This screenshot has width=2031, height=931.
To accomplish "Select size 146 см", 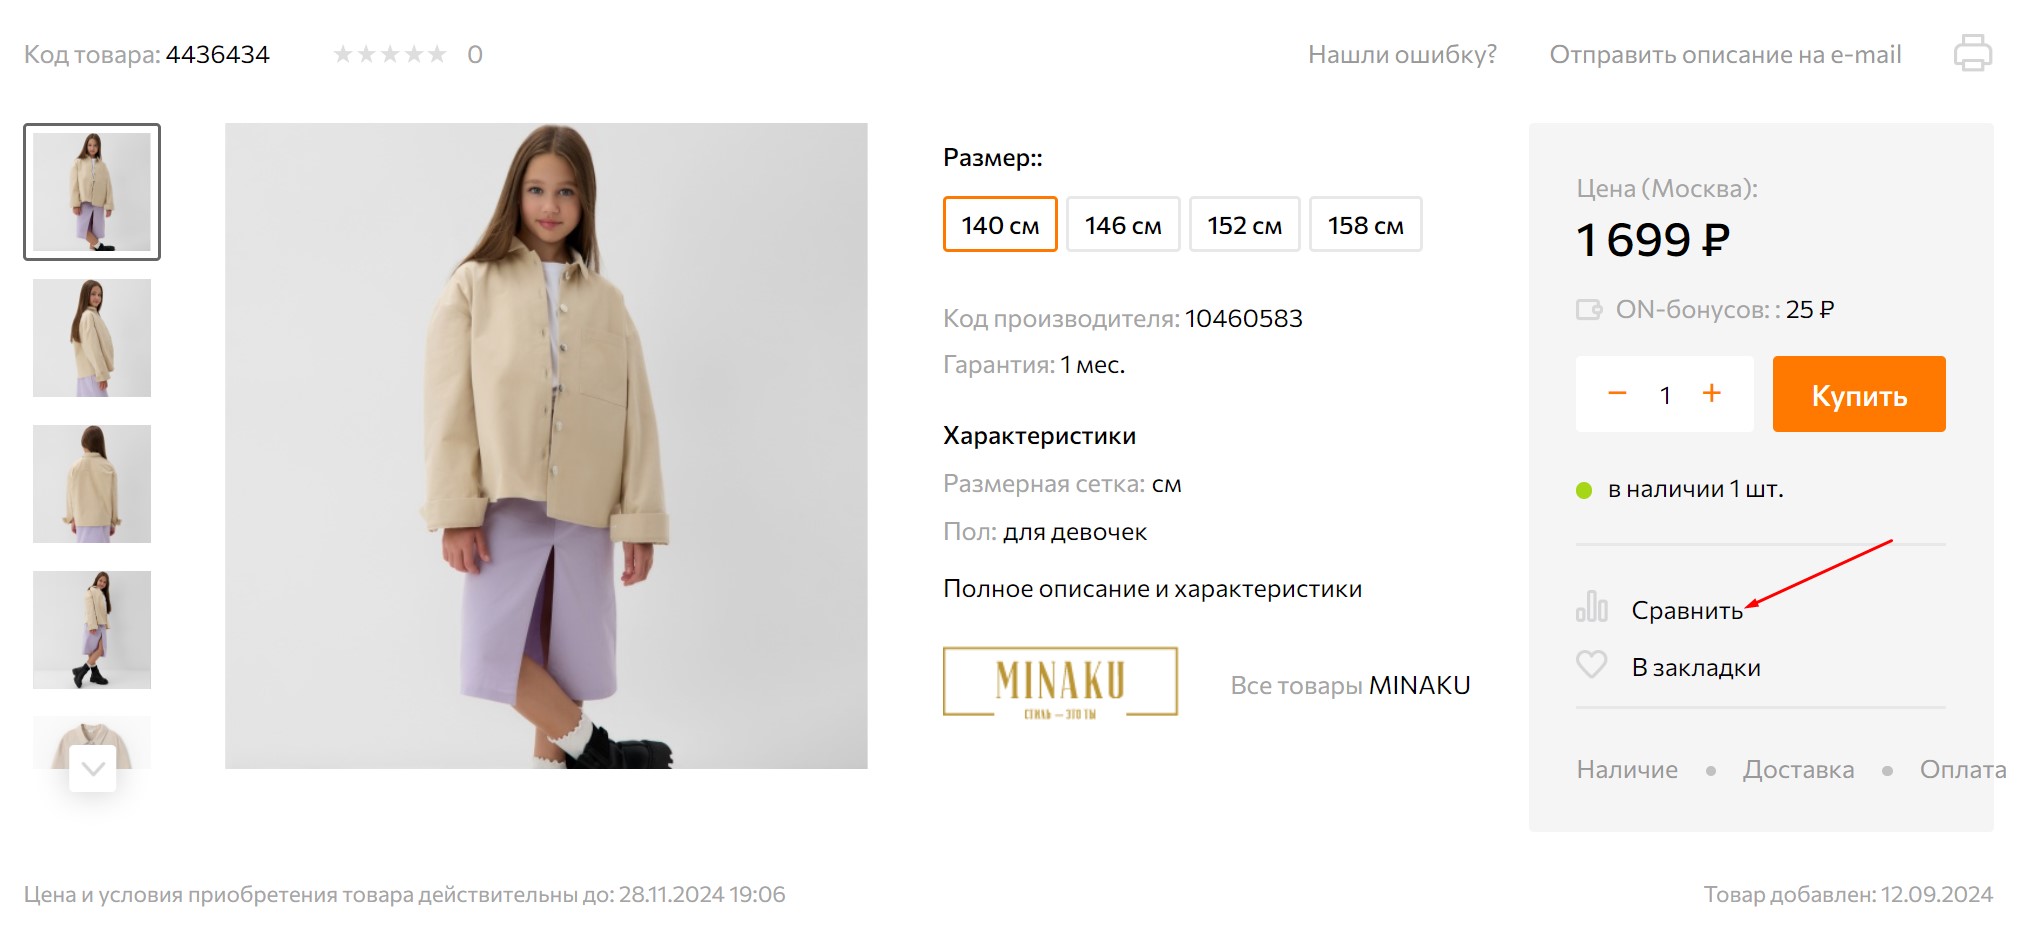I will (x=1123, y=225).
